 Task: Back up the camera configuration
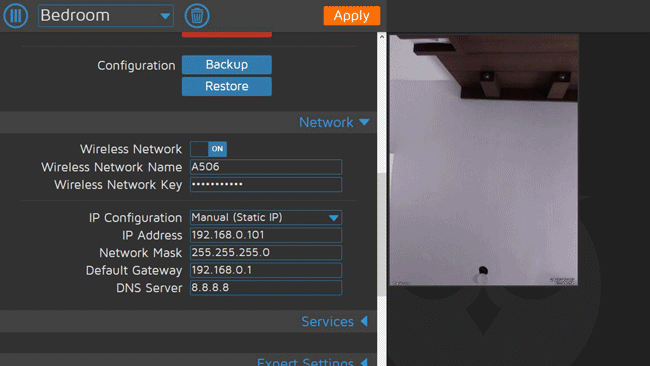click(227, 65)
